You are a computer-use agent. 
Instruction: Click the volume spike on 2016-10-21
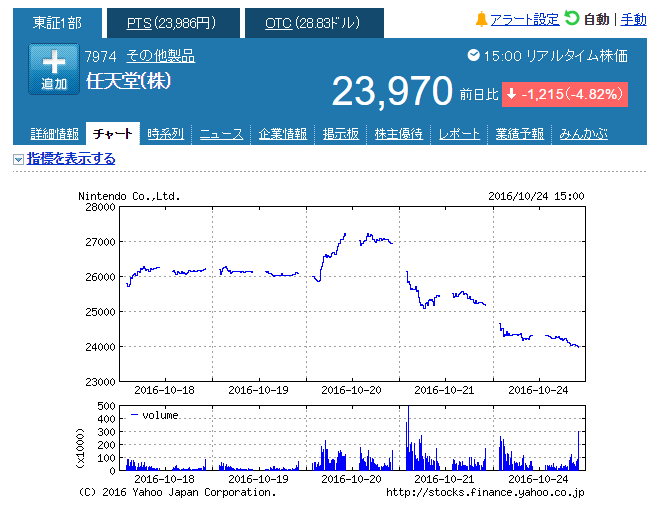click(408, 438)
